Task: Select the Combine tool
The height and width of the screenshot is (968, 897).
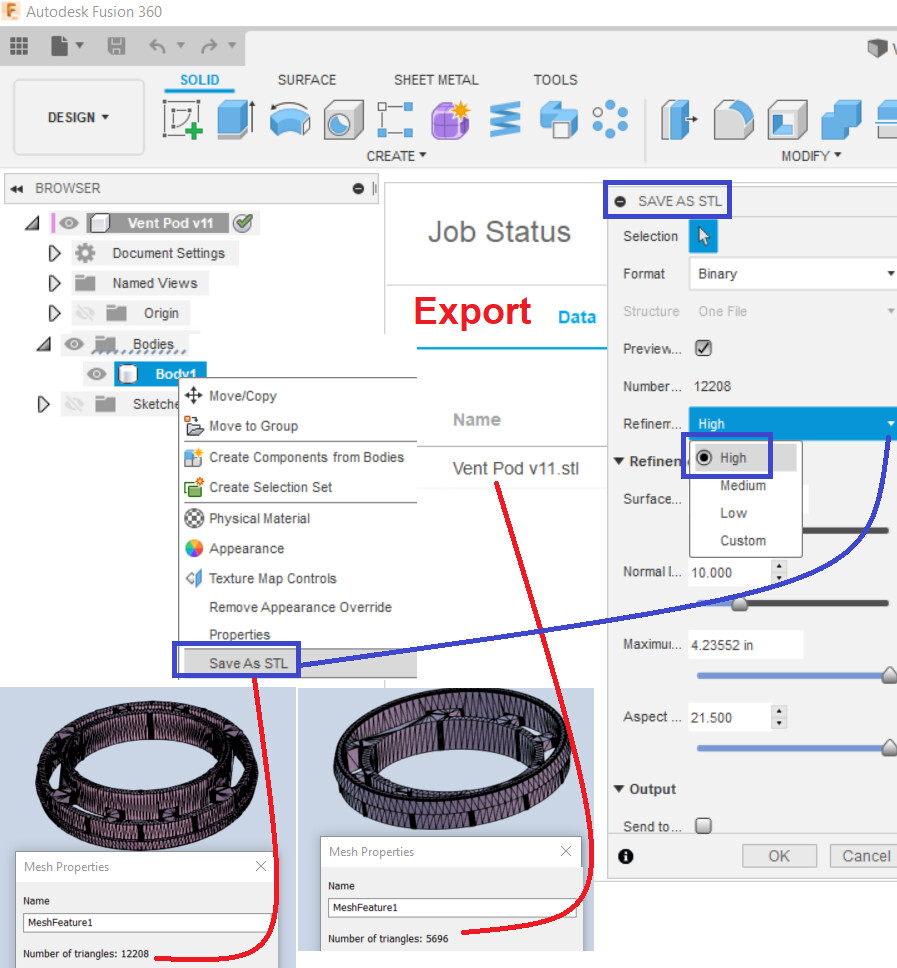Action: [841, 120]
